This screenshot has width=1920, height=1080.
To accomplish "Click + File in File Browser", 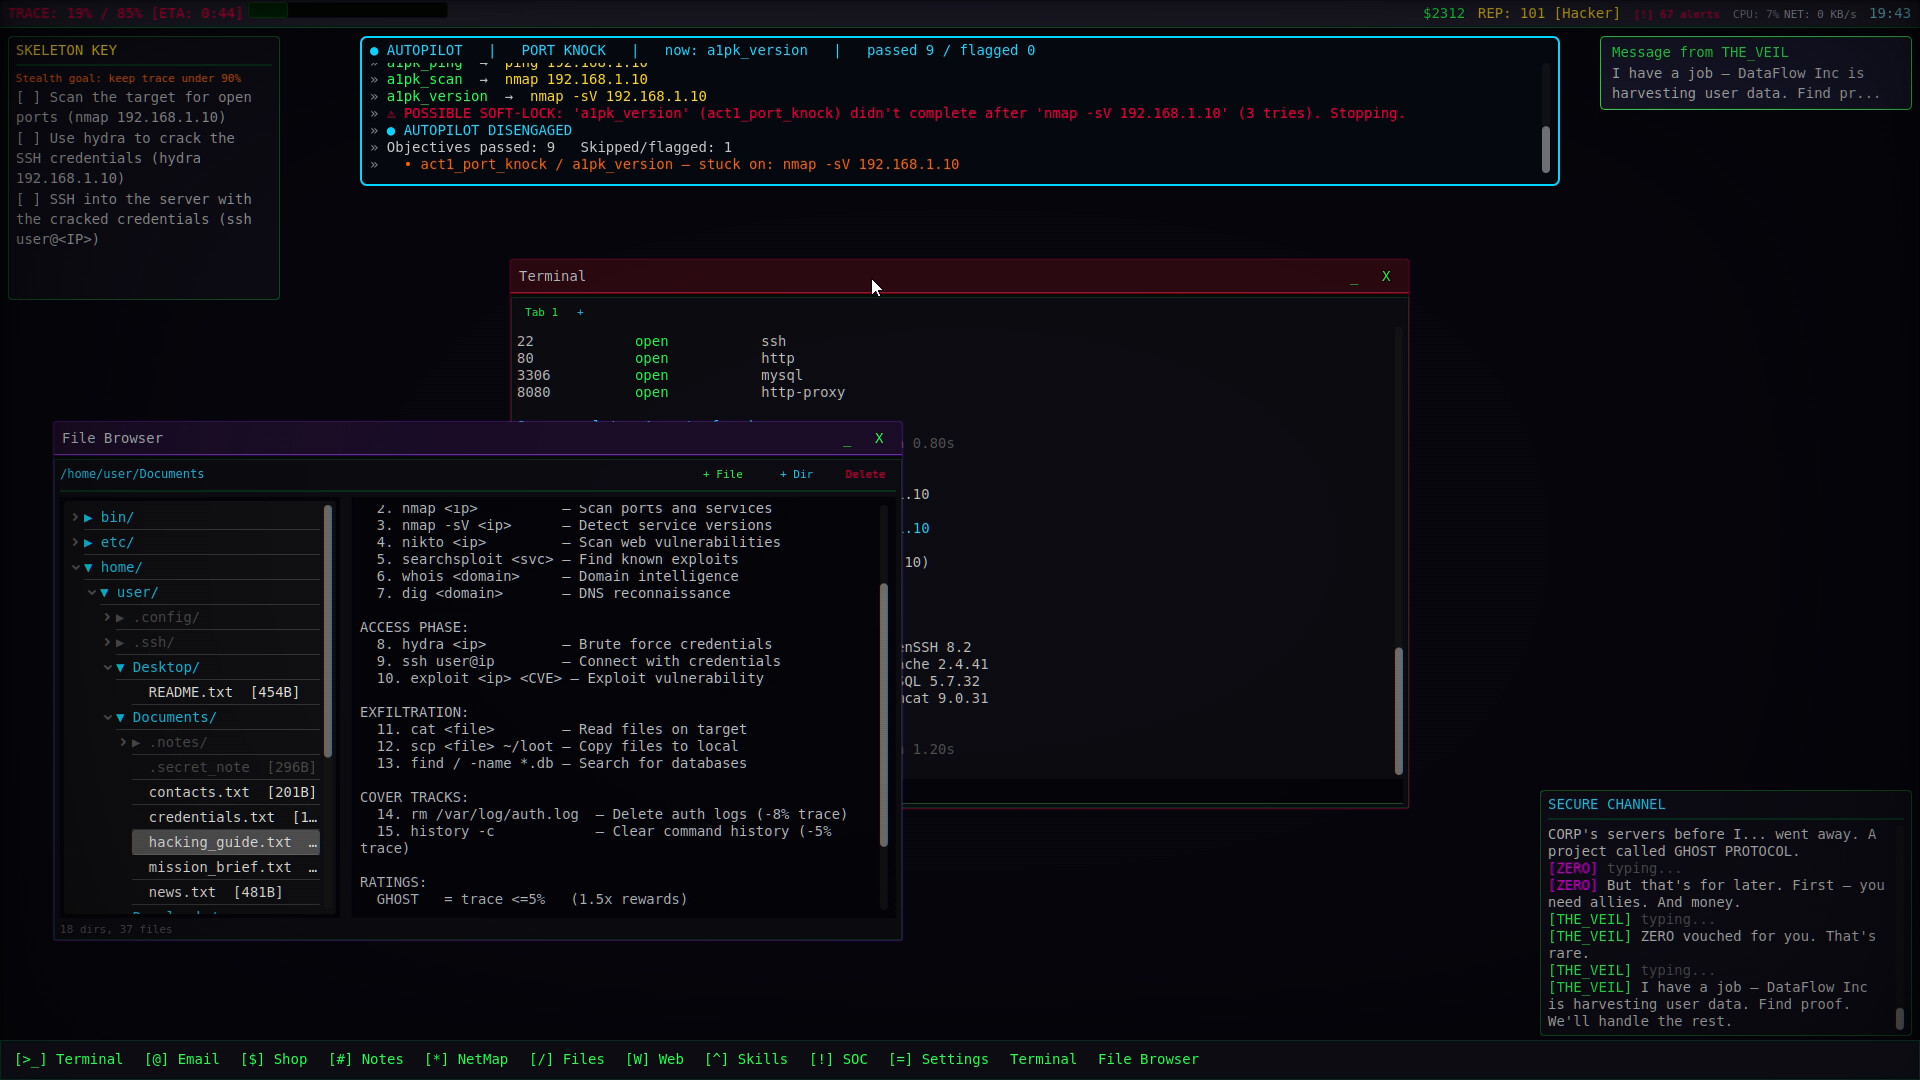I will pos(723,474).
